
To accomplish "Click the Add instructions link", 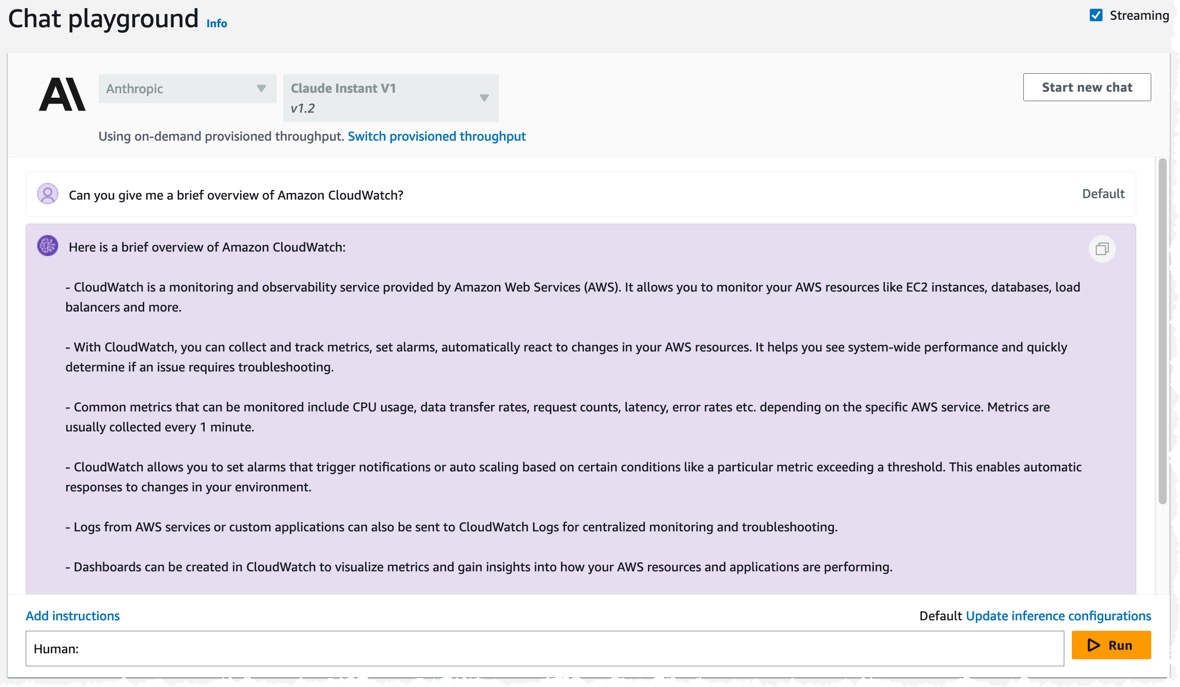I will [x=72, y=616].
